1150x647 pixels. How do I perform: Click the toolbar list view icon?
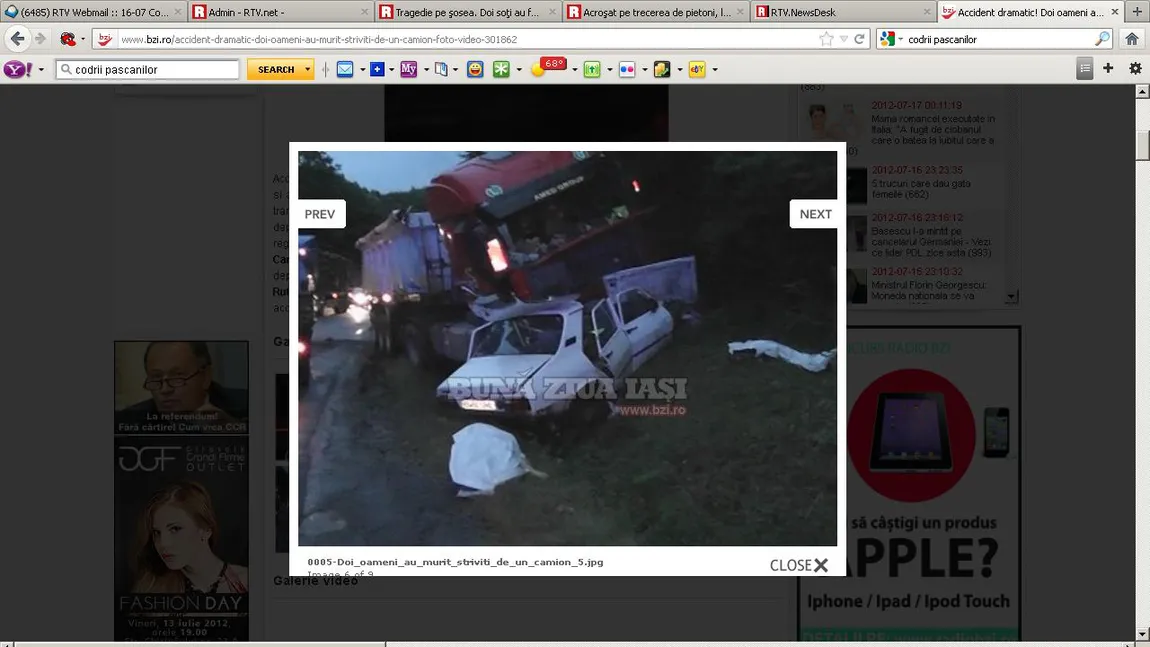[x=1085, y=69]
